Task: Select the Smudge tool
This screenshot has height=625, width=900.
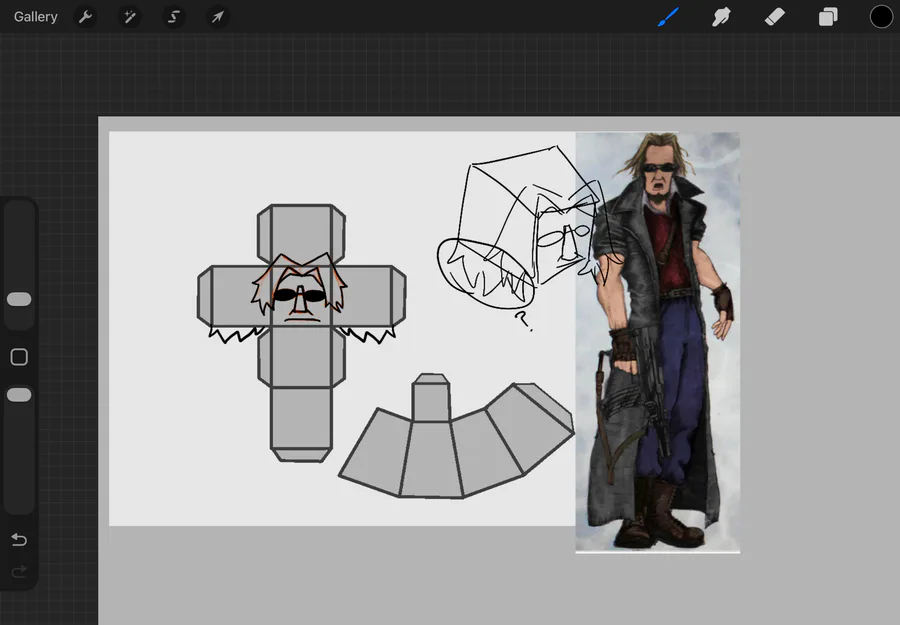Action: (721, 17)
